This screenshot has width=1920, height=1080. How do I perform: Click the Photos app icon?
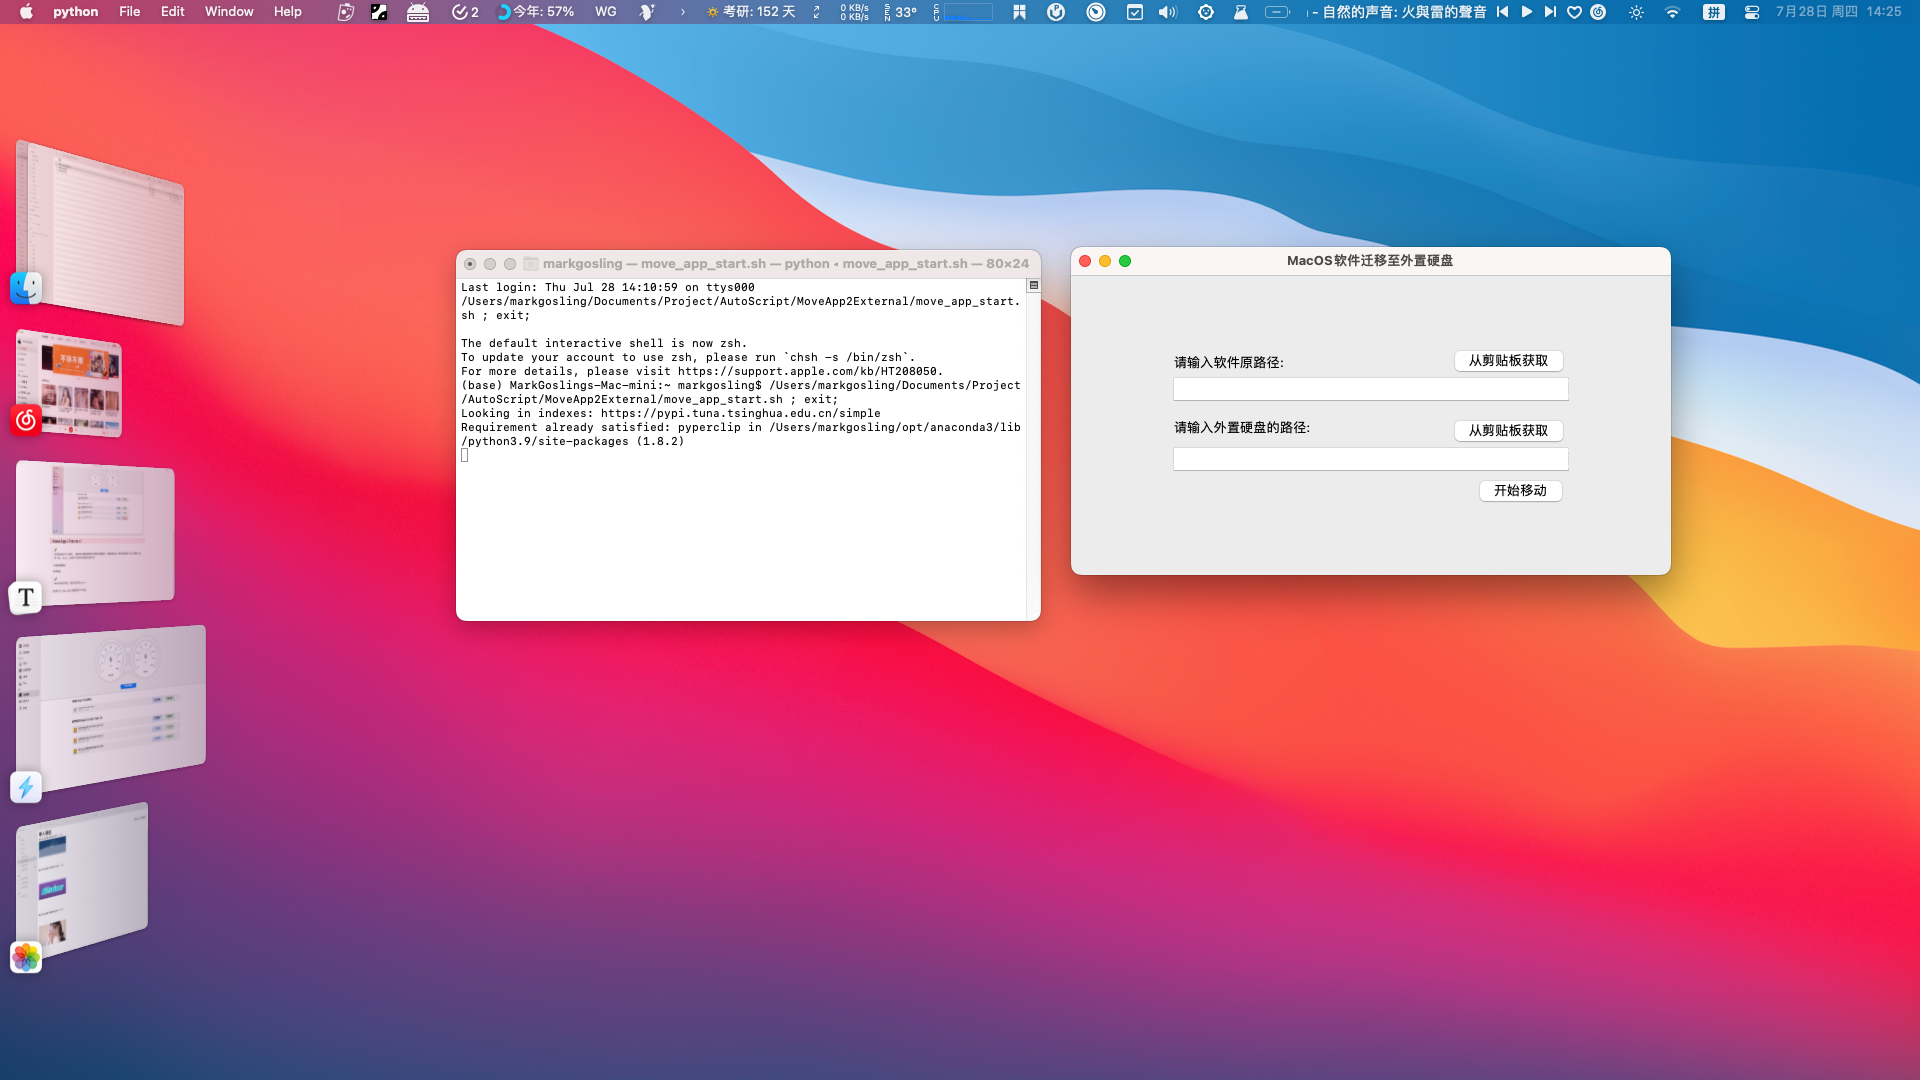[x=26, y=958]
